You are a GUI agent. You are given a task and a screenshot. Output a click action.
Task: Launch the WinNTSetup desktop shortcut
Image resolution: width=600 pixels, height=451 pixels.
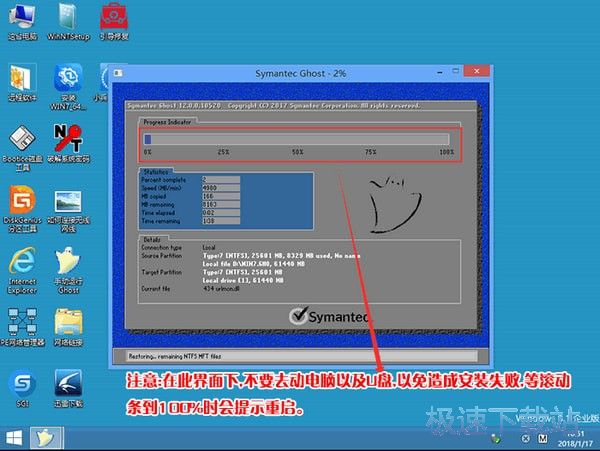69,17
